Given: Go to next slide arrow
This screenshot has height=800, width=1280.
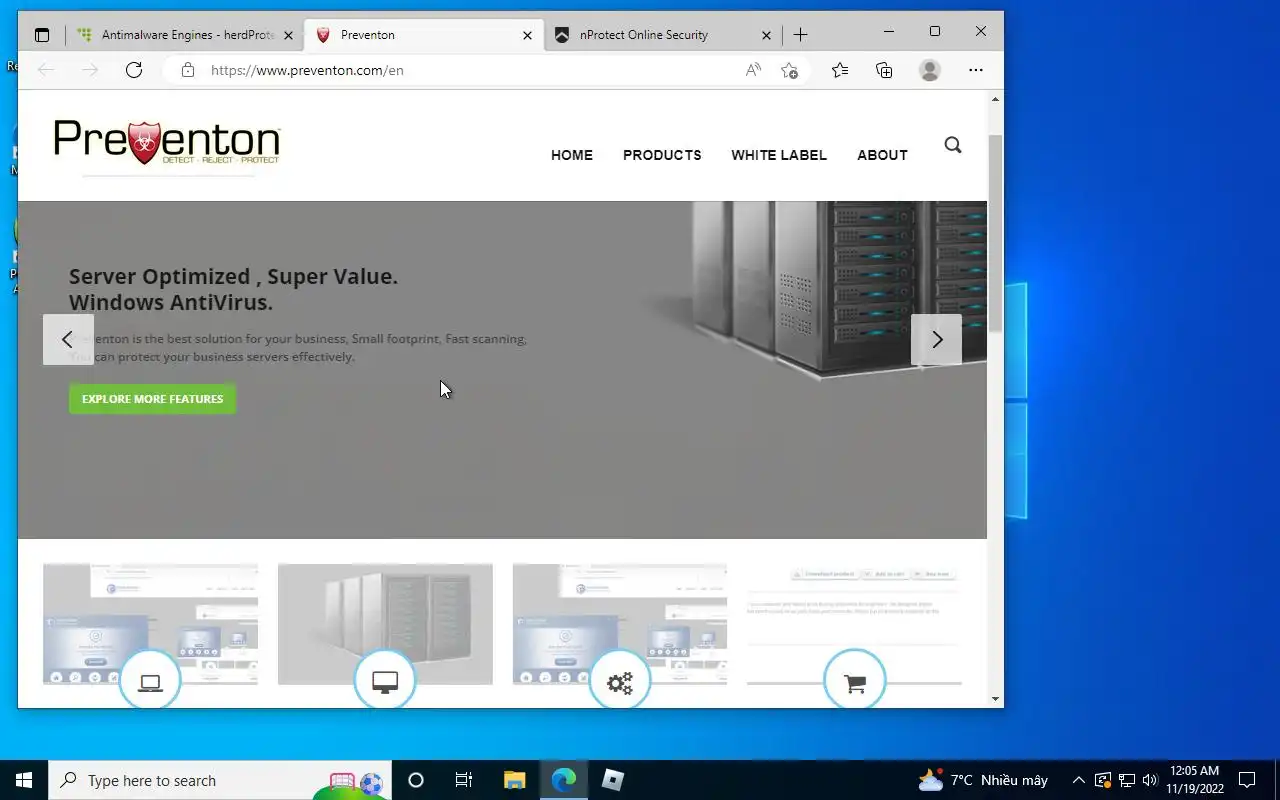Looking at the screenshot, I should point(936,339).
